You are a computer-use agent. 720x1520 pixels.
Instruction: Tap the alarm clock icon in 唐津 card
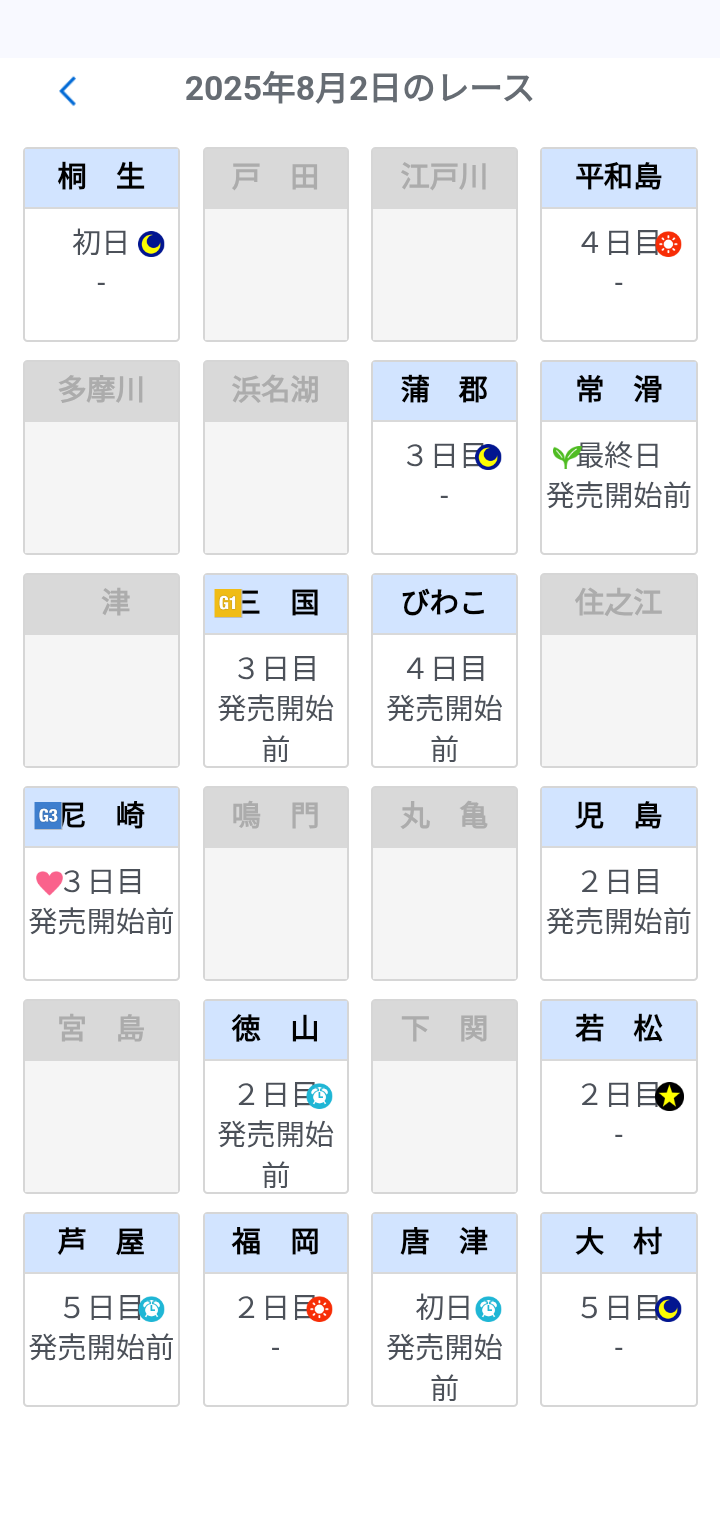(488, 1309)
